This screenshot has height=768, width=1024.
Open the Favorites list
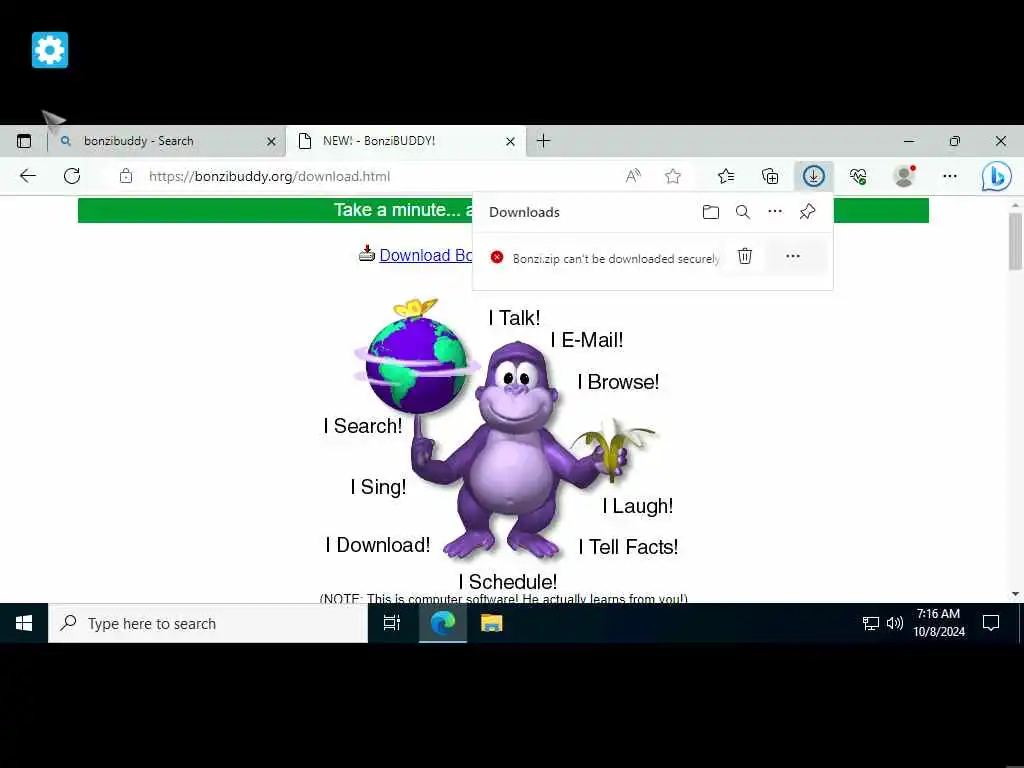pyautogui.click(x=726, y=176)
